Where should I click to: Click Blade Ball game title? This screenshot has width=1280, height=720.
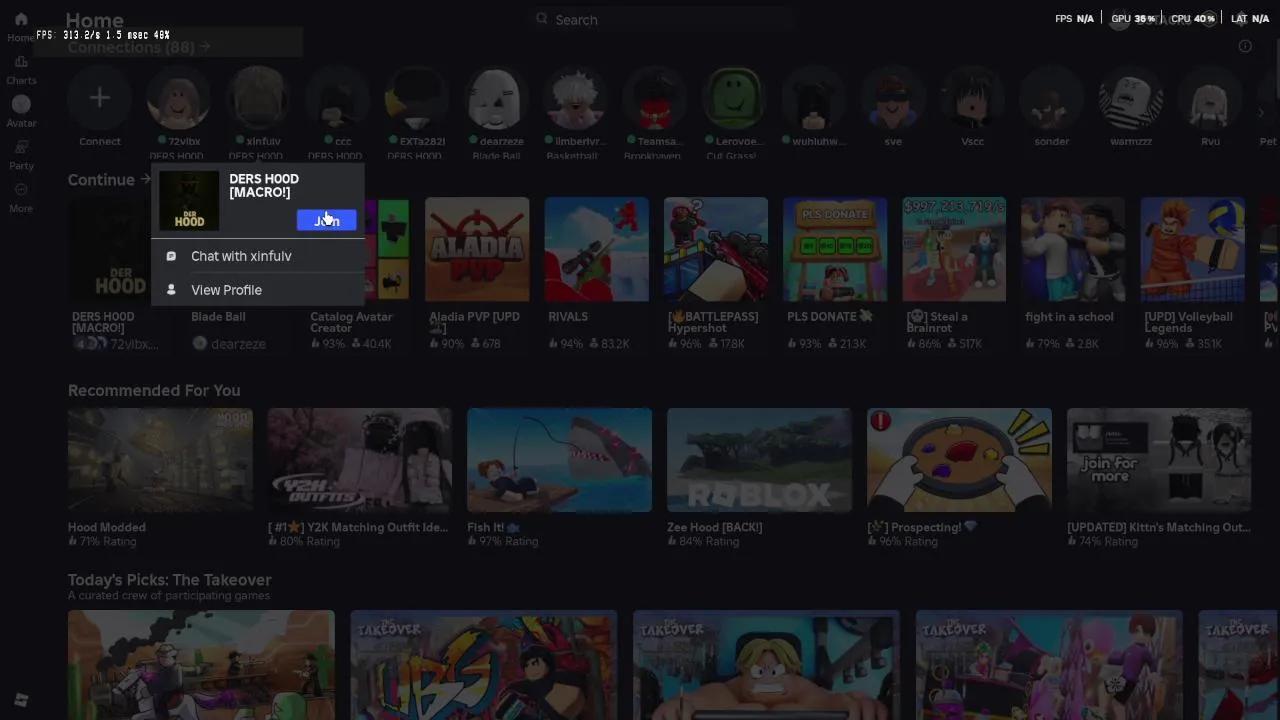tap(218, 316)
